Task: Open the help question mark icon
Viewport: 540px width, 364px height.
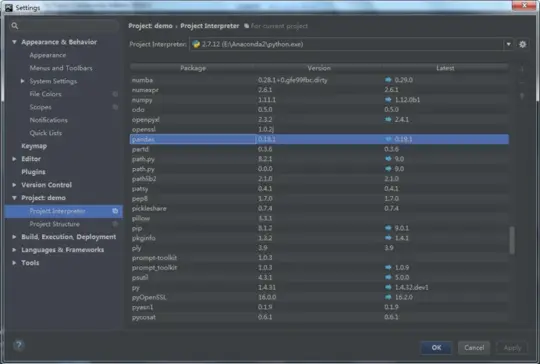Action: (19, 345)
